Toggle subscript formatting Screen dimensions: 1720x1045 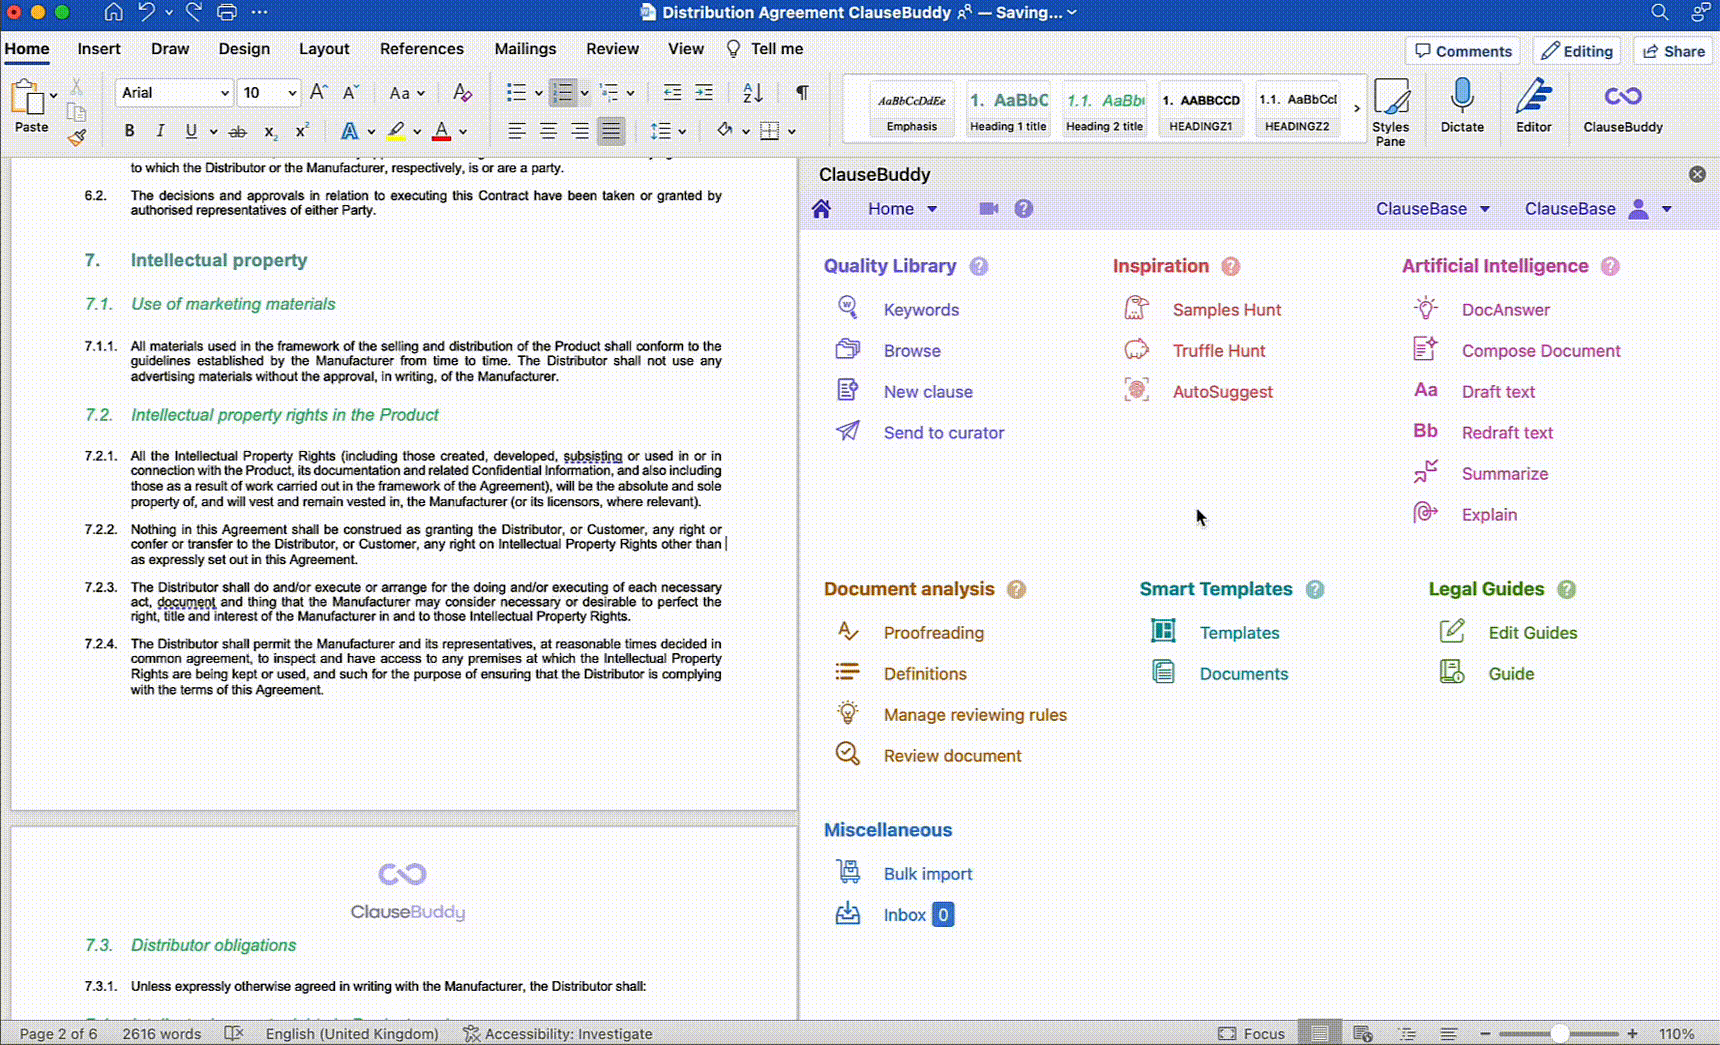(x=270, y=131)
